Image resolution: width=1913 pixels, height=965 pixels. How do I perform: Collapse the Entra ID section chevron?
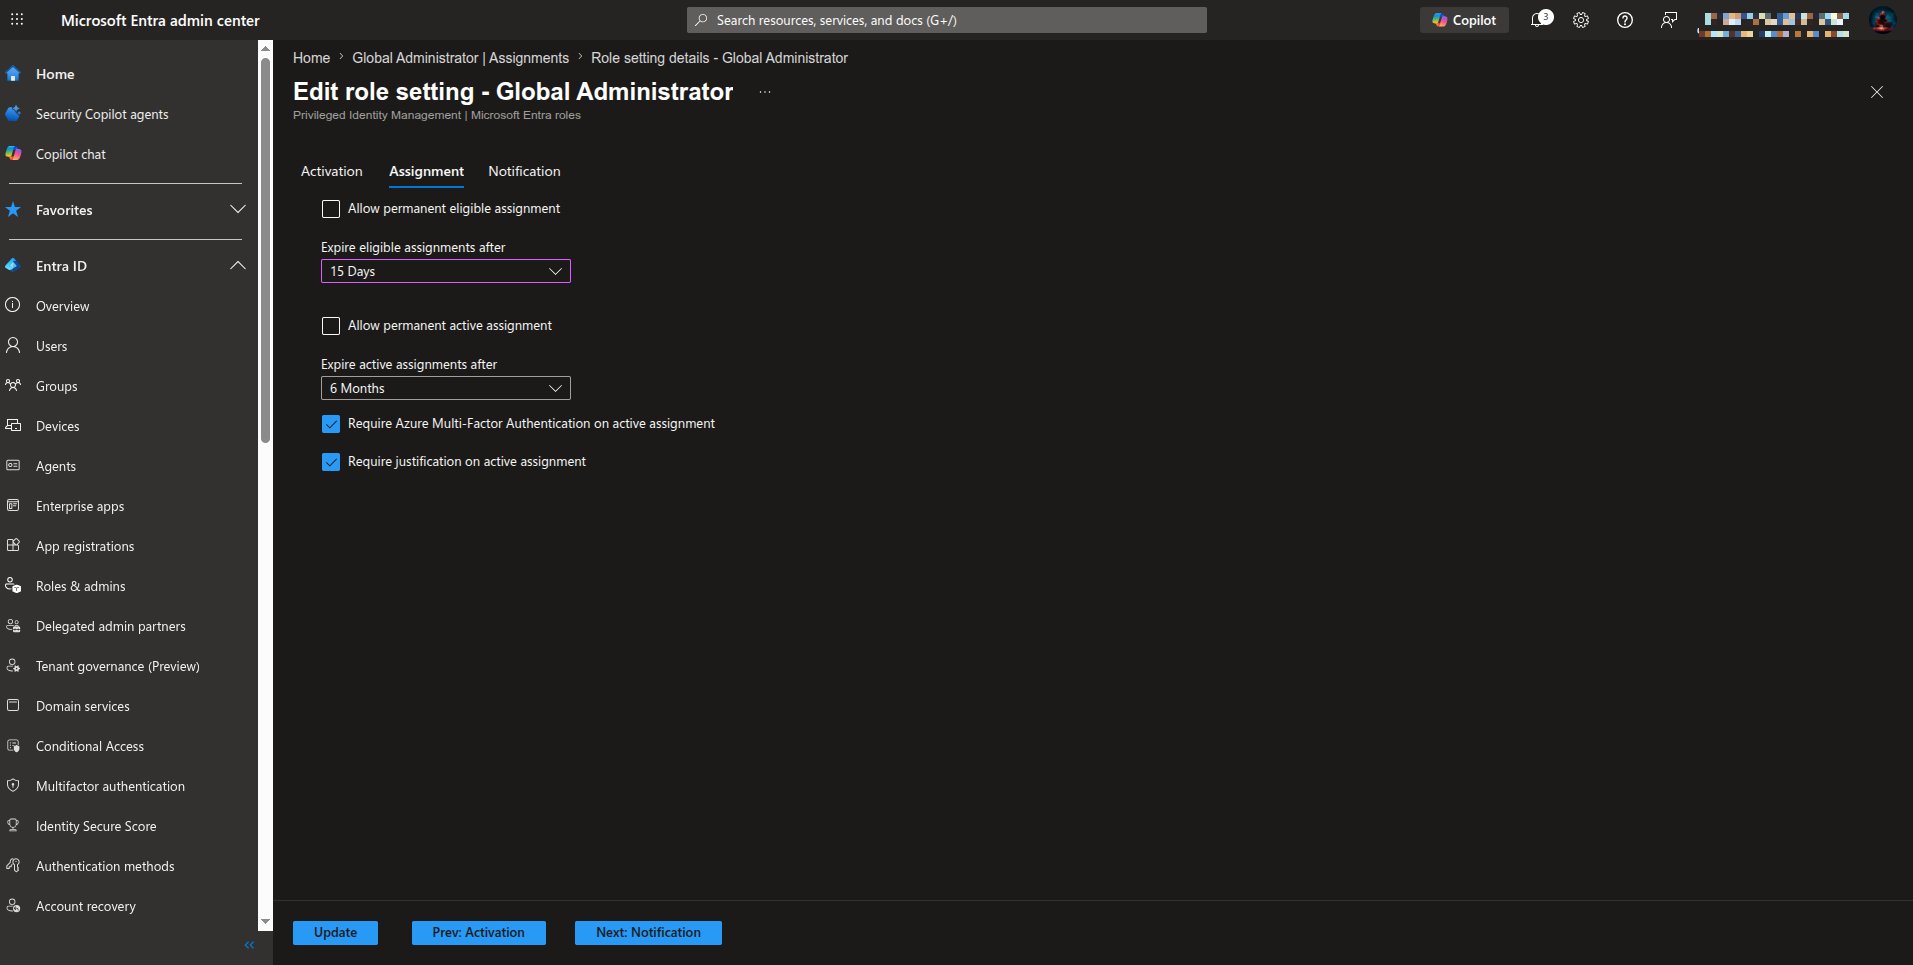237,266
